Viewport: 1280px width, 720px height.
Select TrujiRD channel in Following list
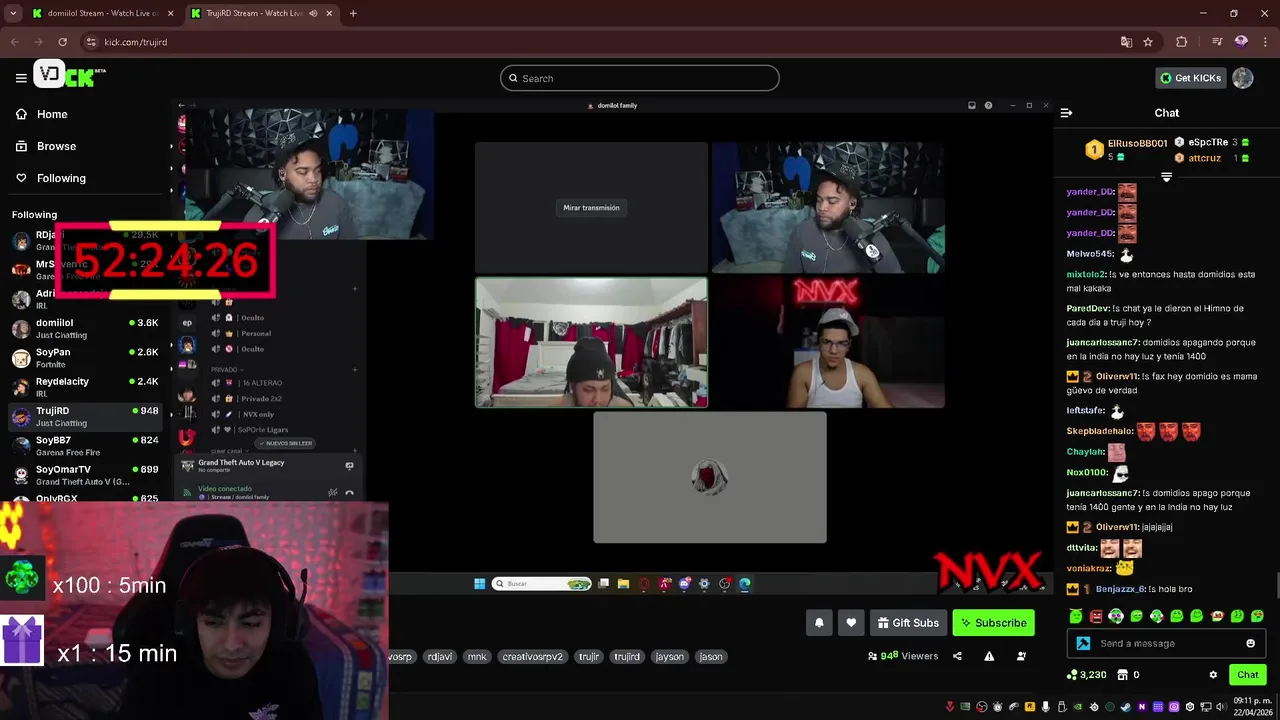(85, 417)
